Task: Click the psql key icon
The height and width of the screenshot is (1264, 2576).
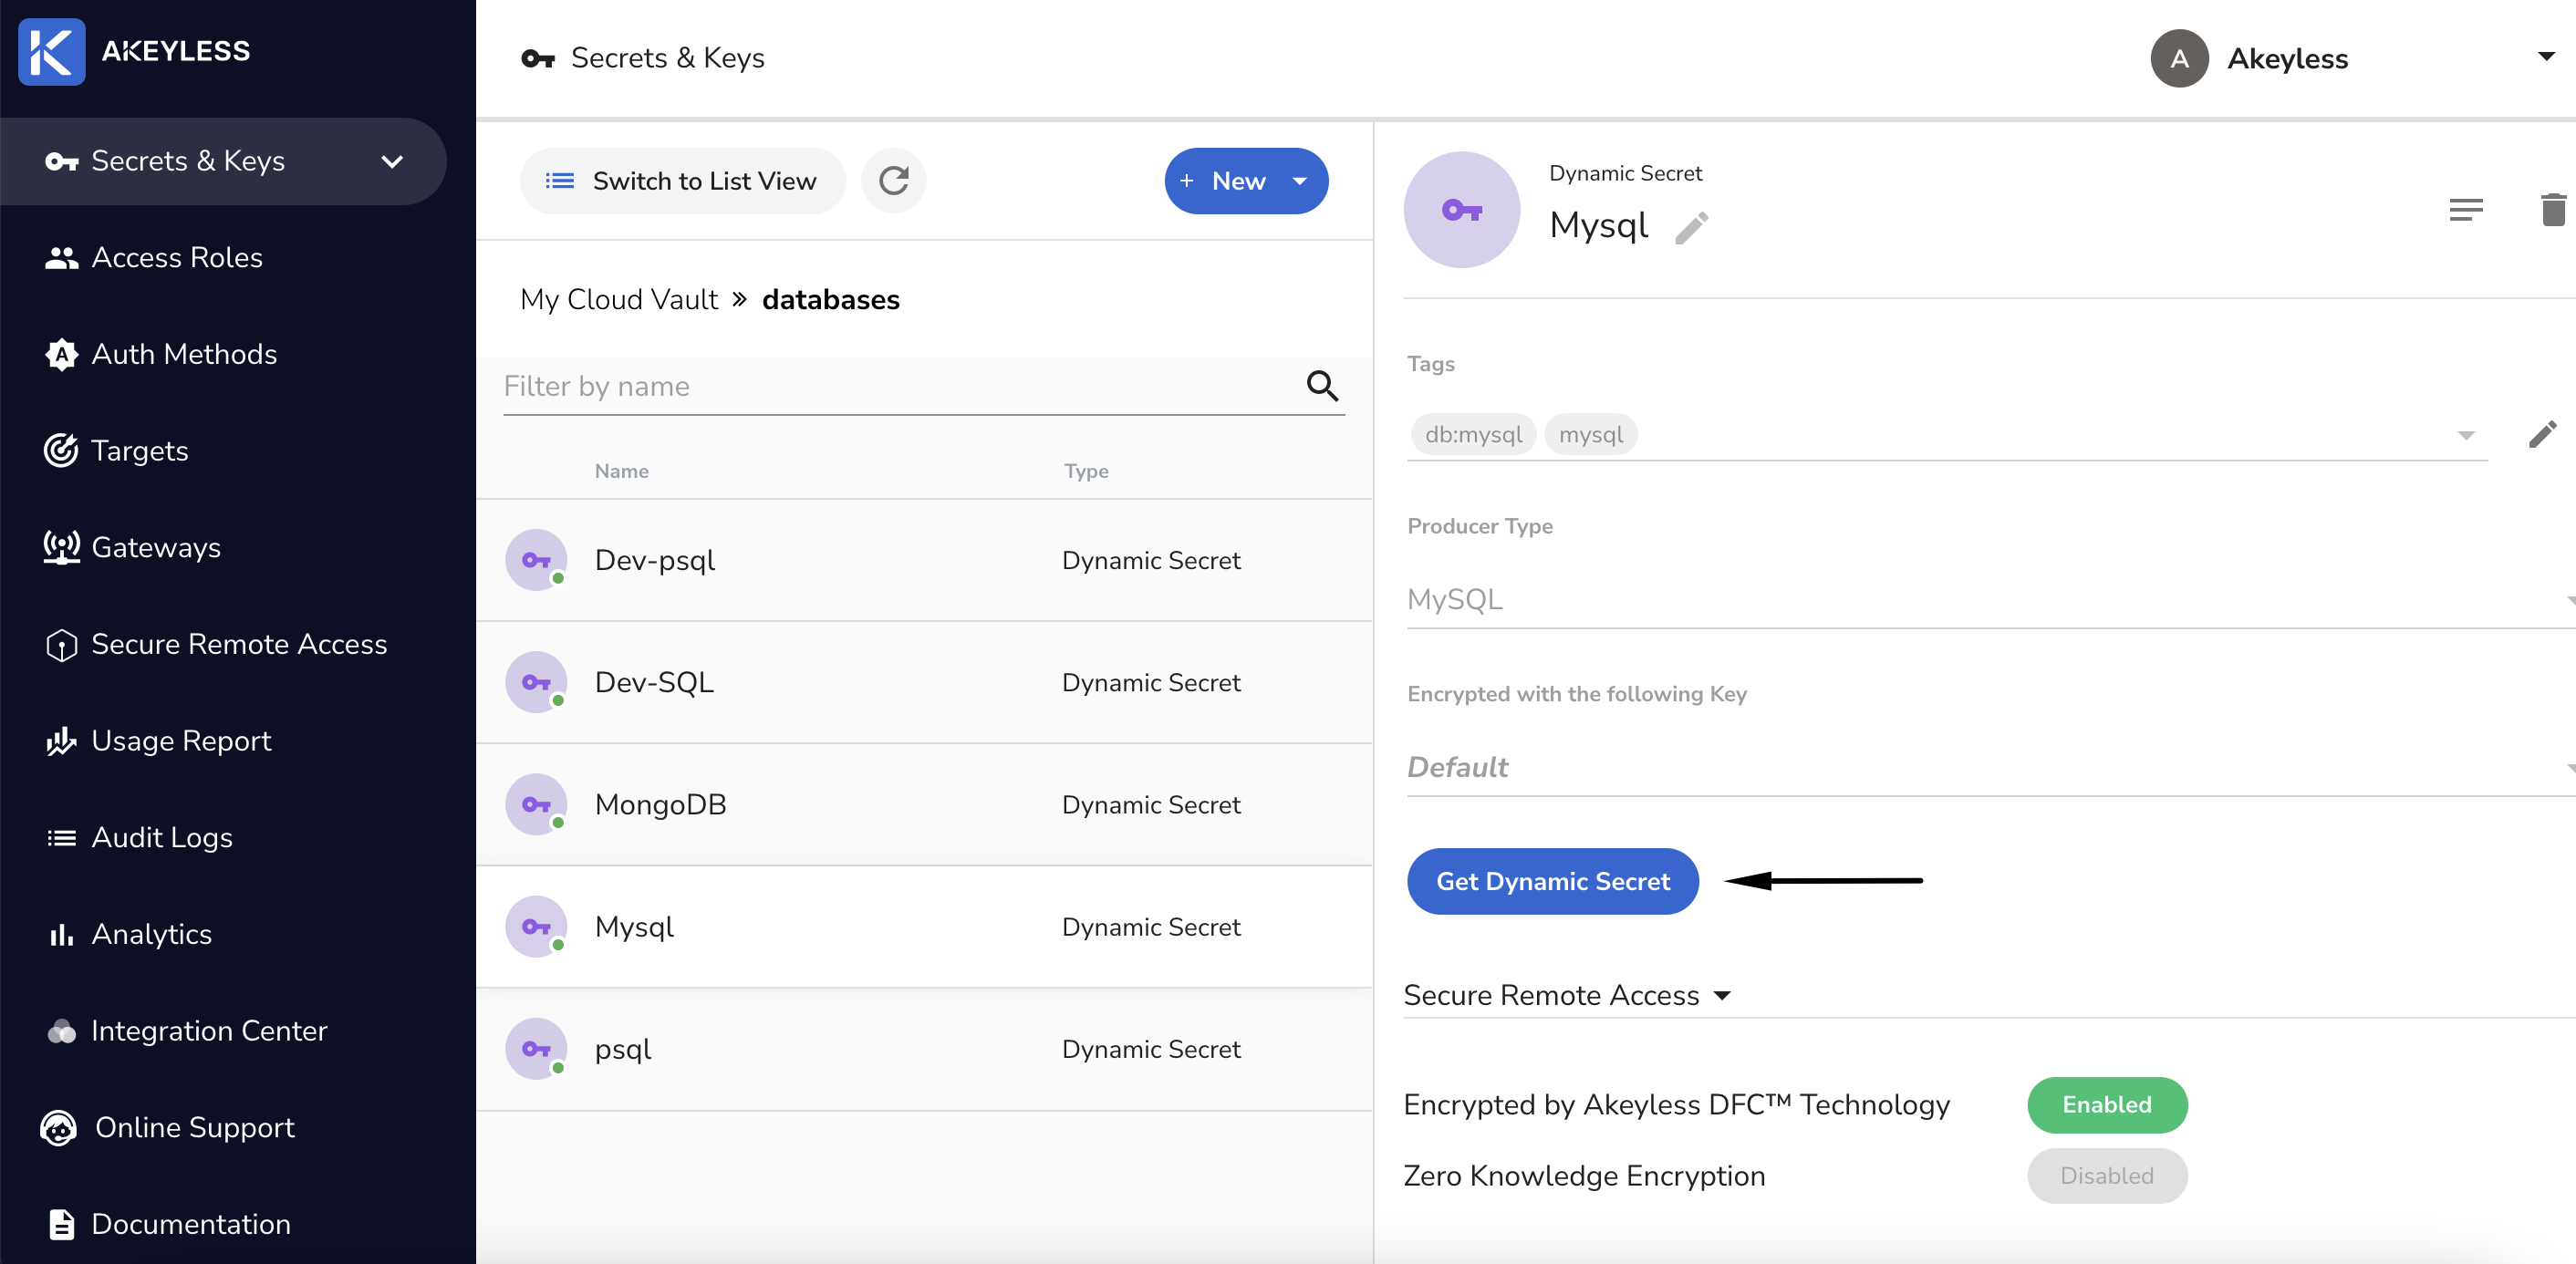Action: coord(536,1050)
